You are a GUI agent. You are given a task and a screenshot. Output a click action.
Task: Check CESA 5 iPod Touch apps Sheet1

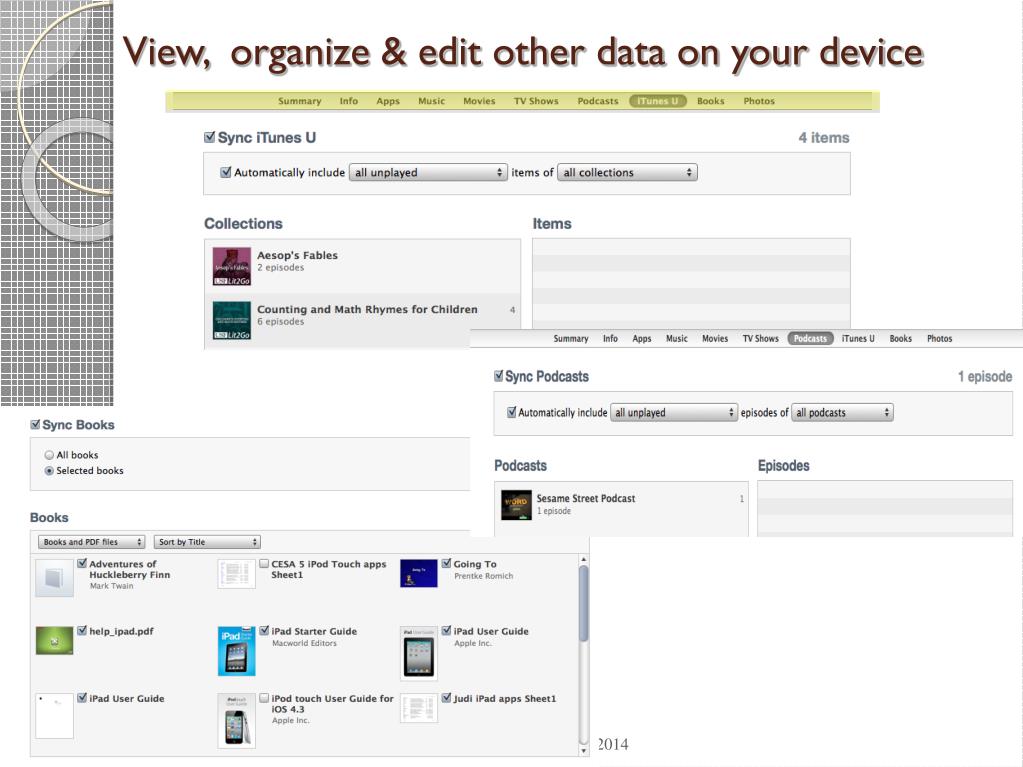tap(264, 564)
